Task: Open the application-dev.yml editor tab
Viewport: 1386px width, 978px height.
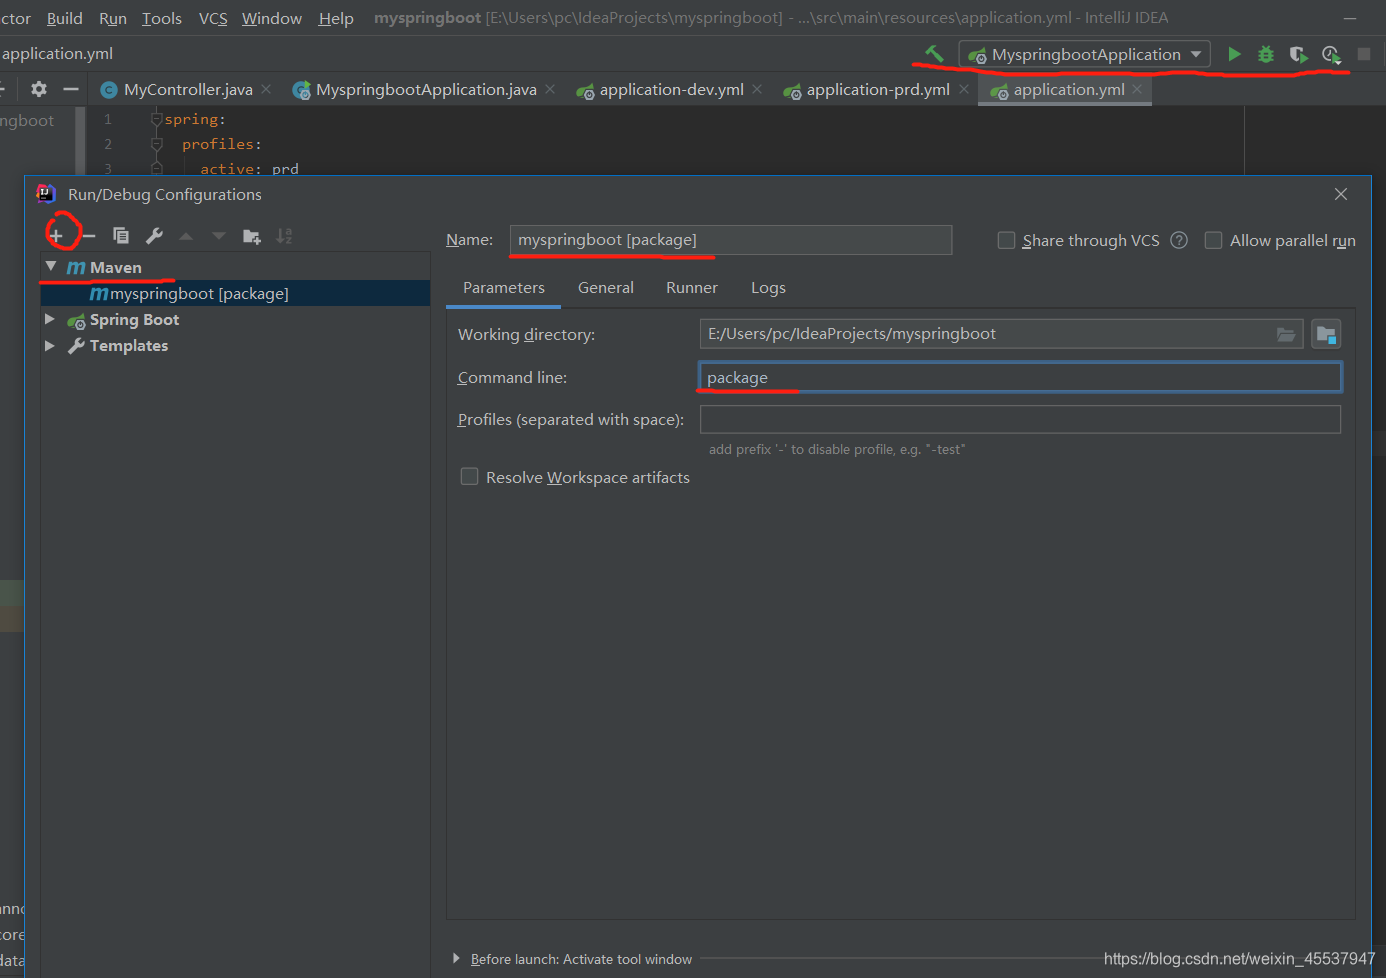Action: tap(672, 89)
